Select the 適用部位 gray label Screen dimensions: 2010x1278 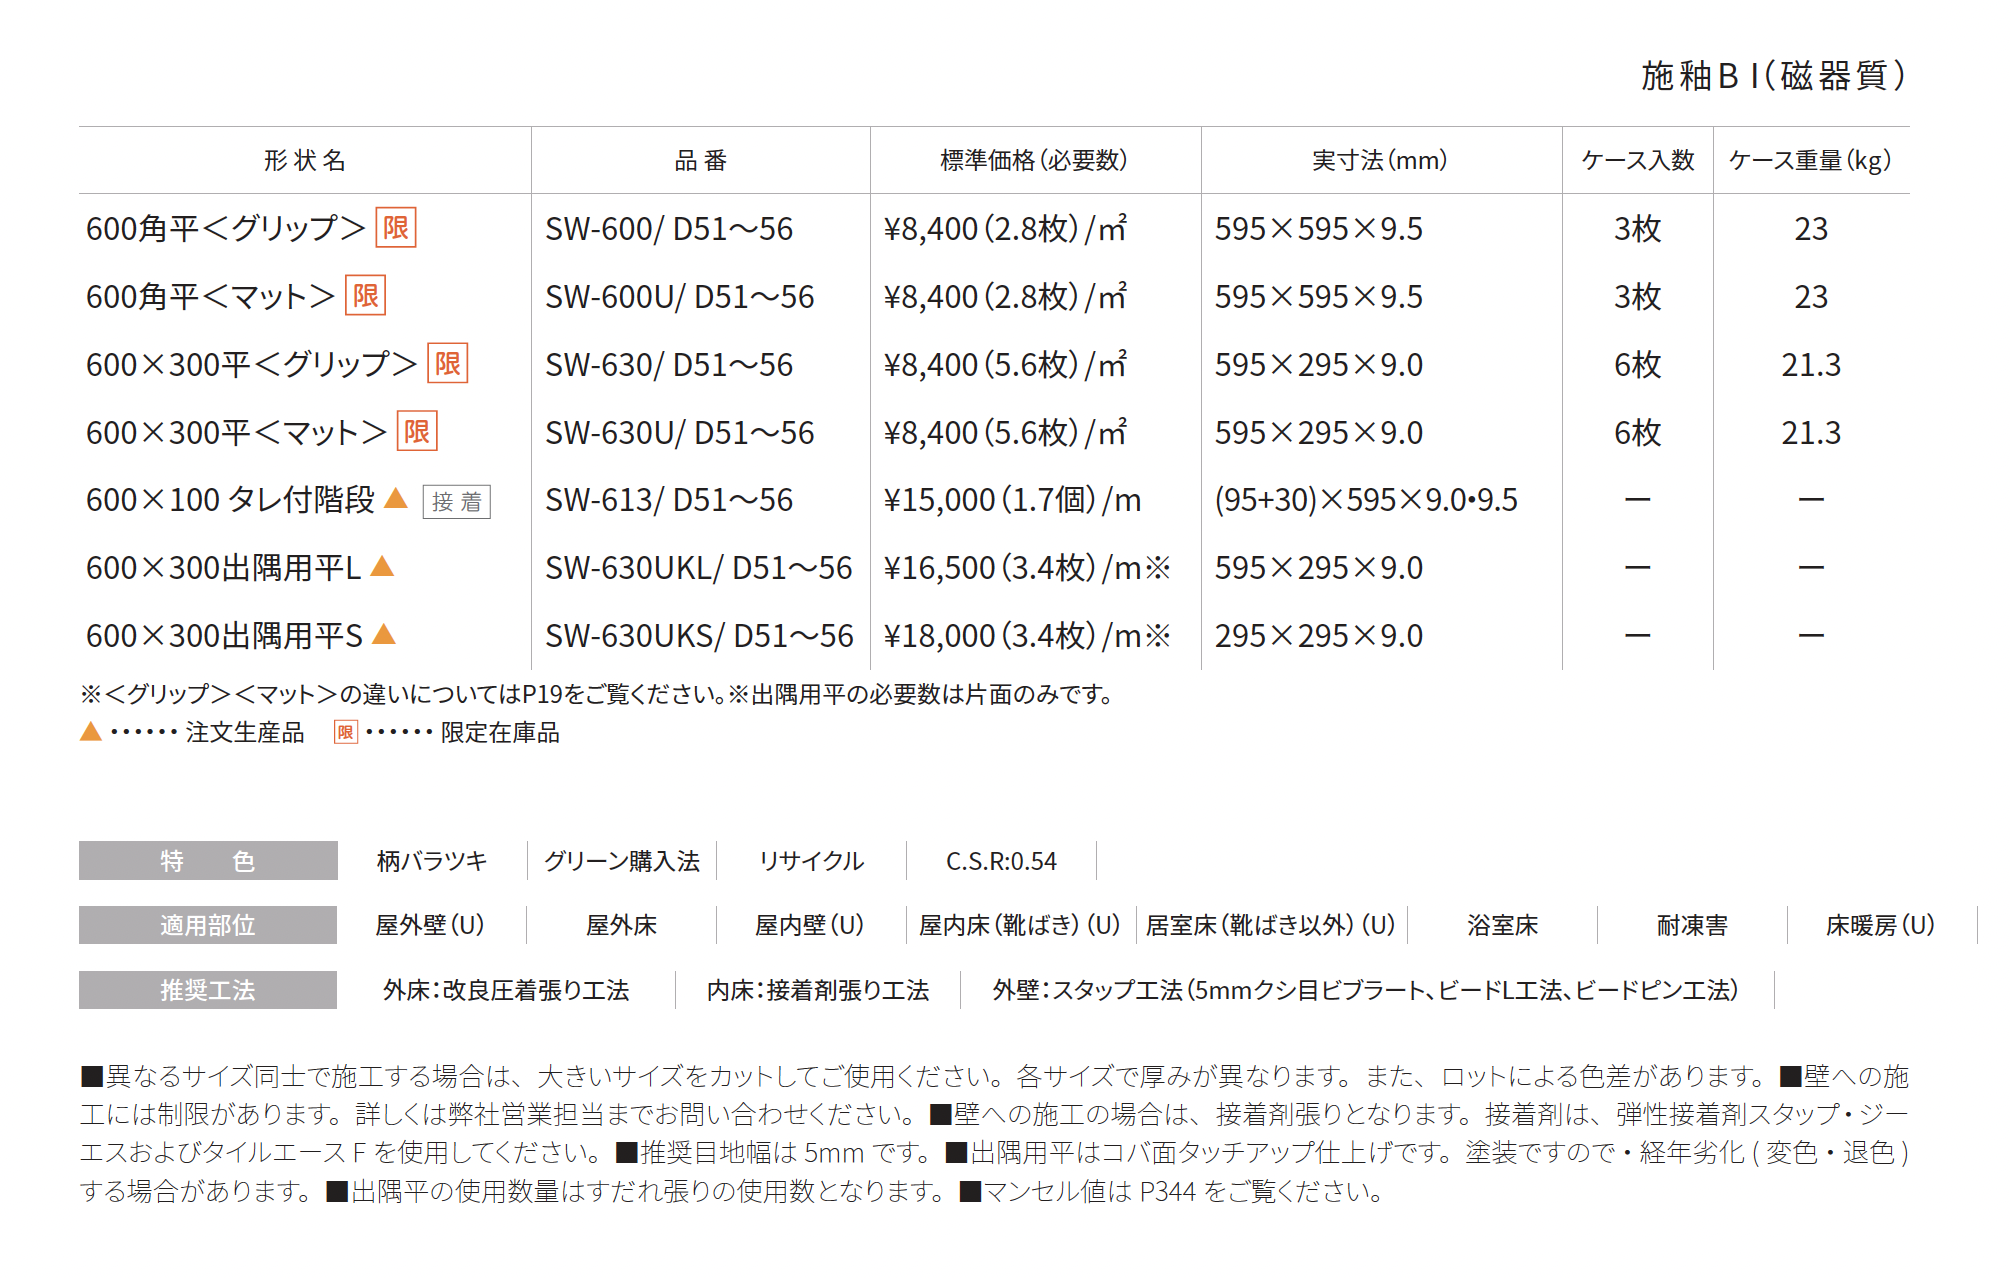pyautogui.click(x=208, y=925)
